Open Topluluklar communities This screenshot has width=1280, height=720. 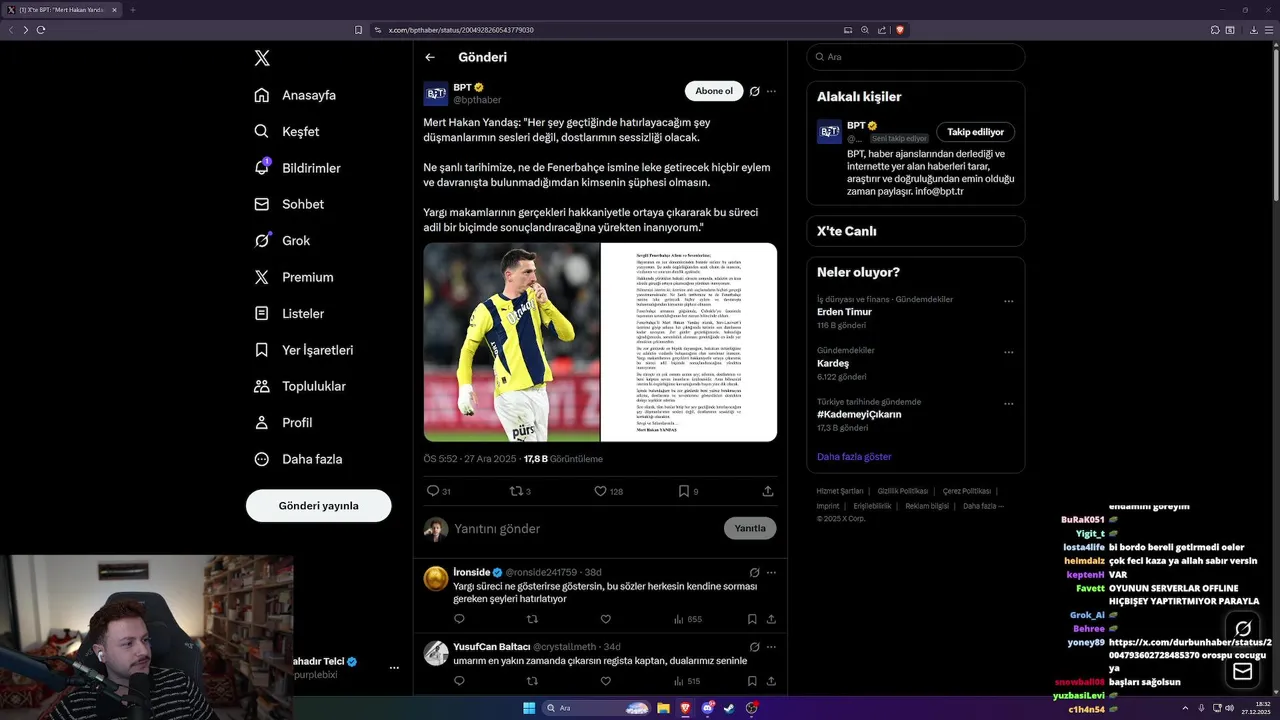pyautogui.click(x=300, y=386)
